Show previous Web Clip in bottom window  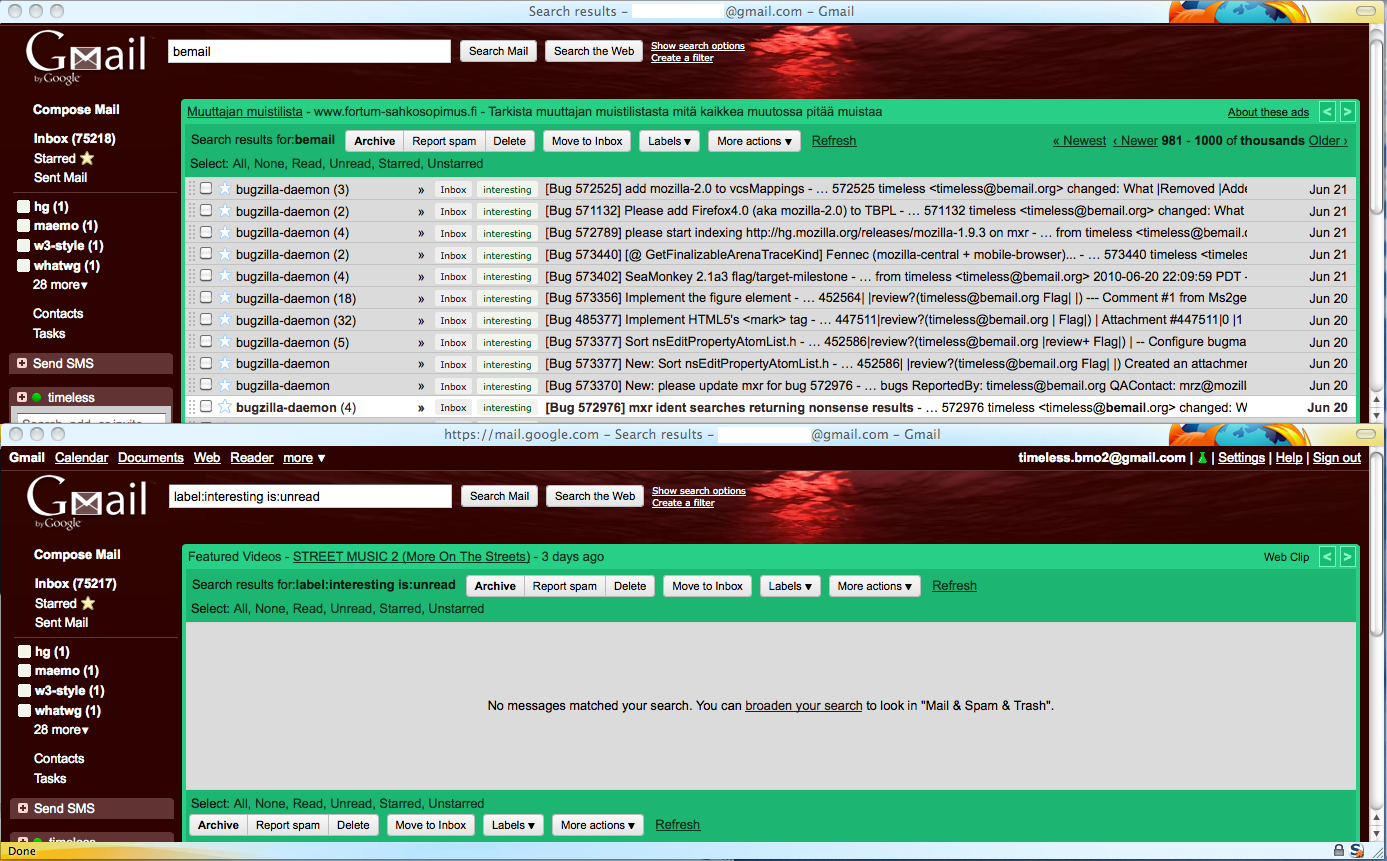(1327, 557)
